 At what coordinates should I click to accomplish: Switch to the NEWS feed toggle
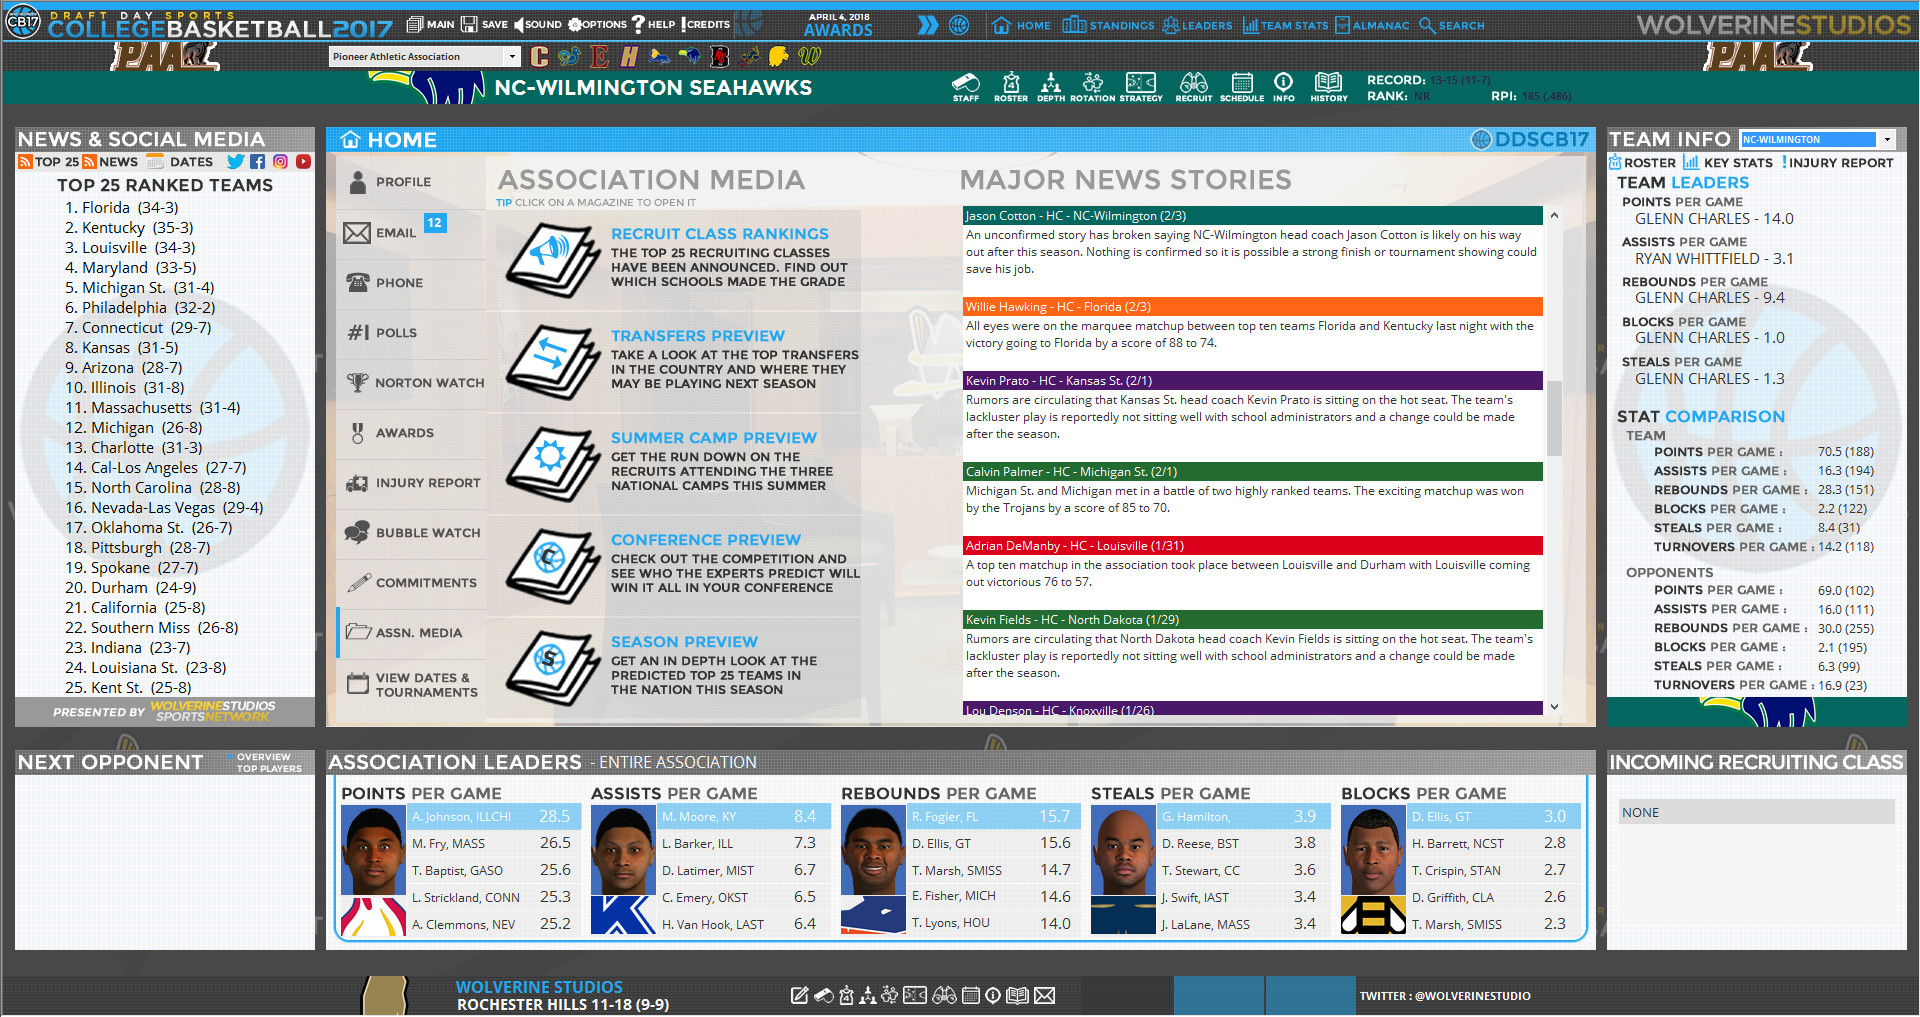109,161
